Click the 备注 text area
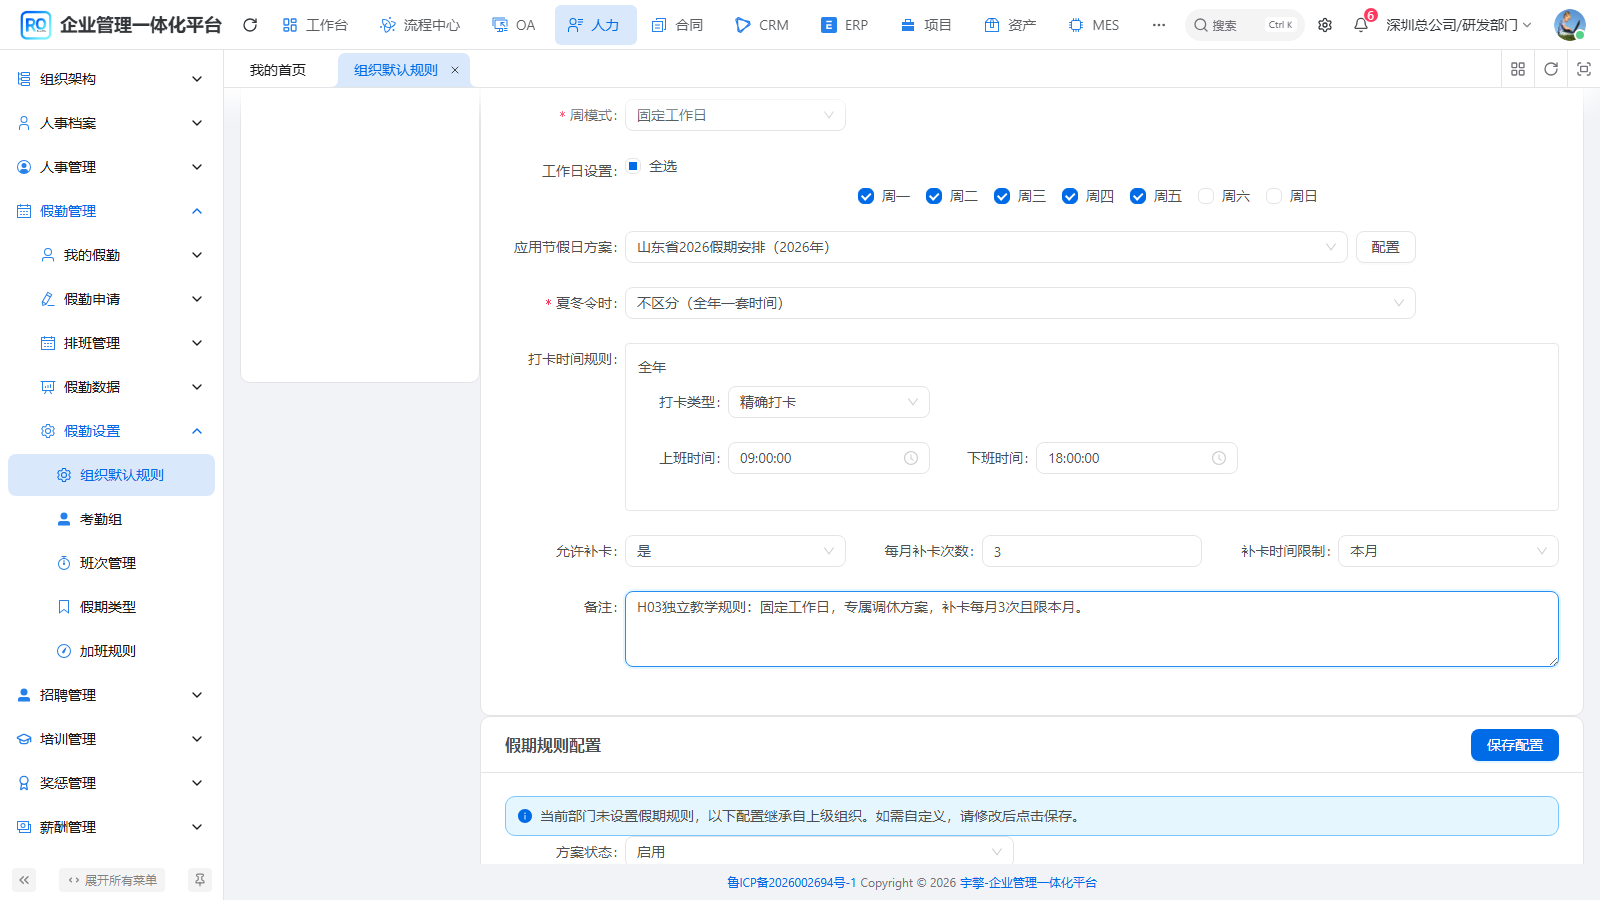Image resolution: width=1600 pixels, height=900 pixels. pos(1092,629)
